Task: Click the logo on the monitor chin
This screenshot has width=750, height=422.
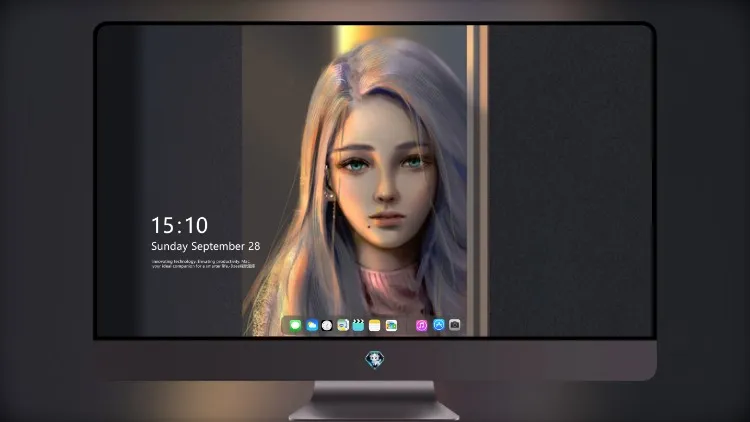Action: coord(375,359)
